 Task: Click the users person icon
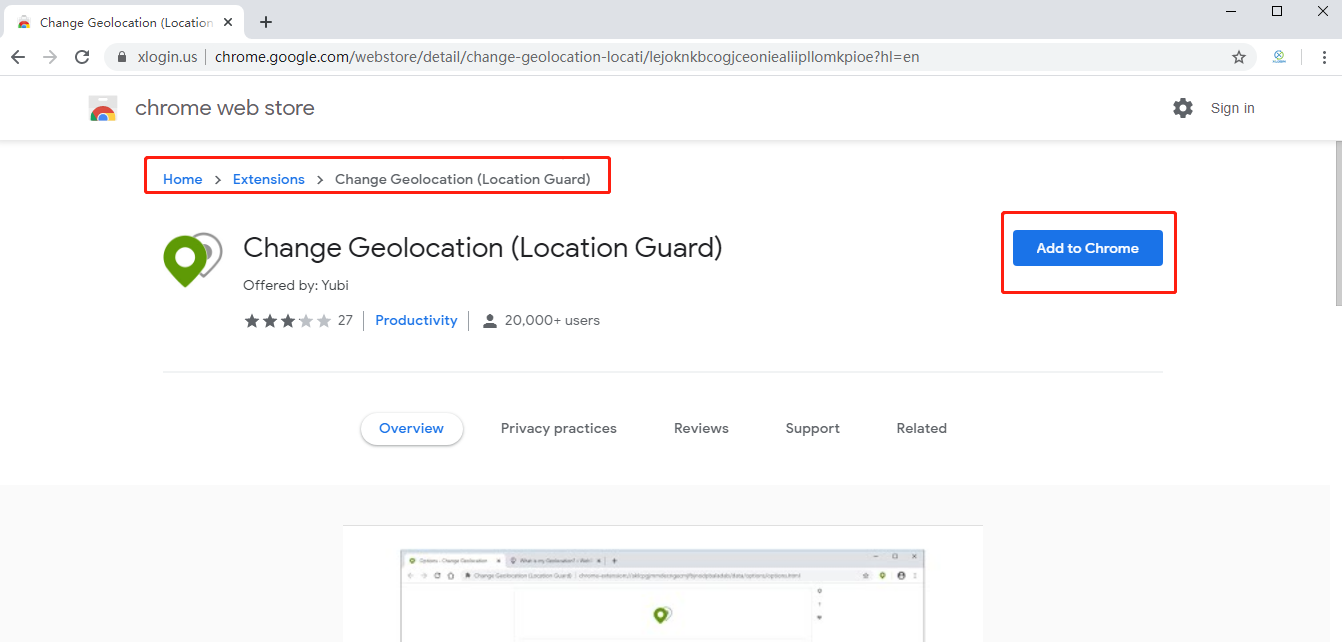click(x=490, y=321)
